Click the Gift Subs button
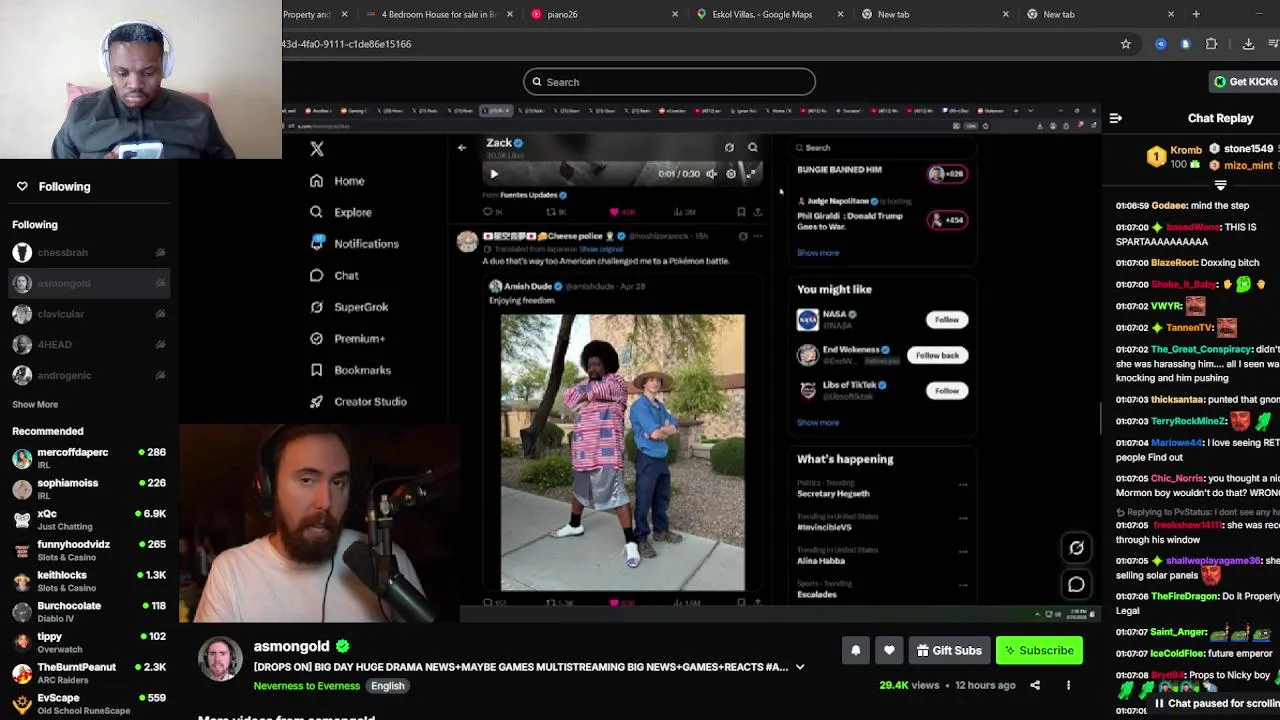Viewport: 1280px width, 720px height. (x=949, y=650)
